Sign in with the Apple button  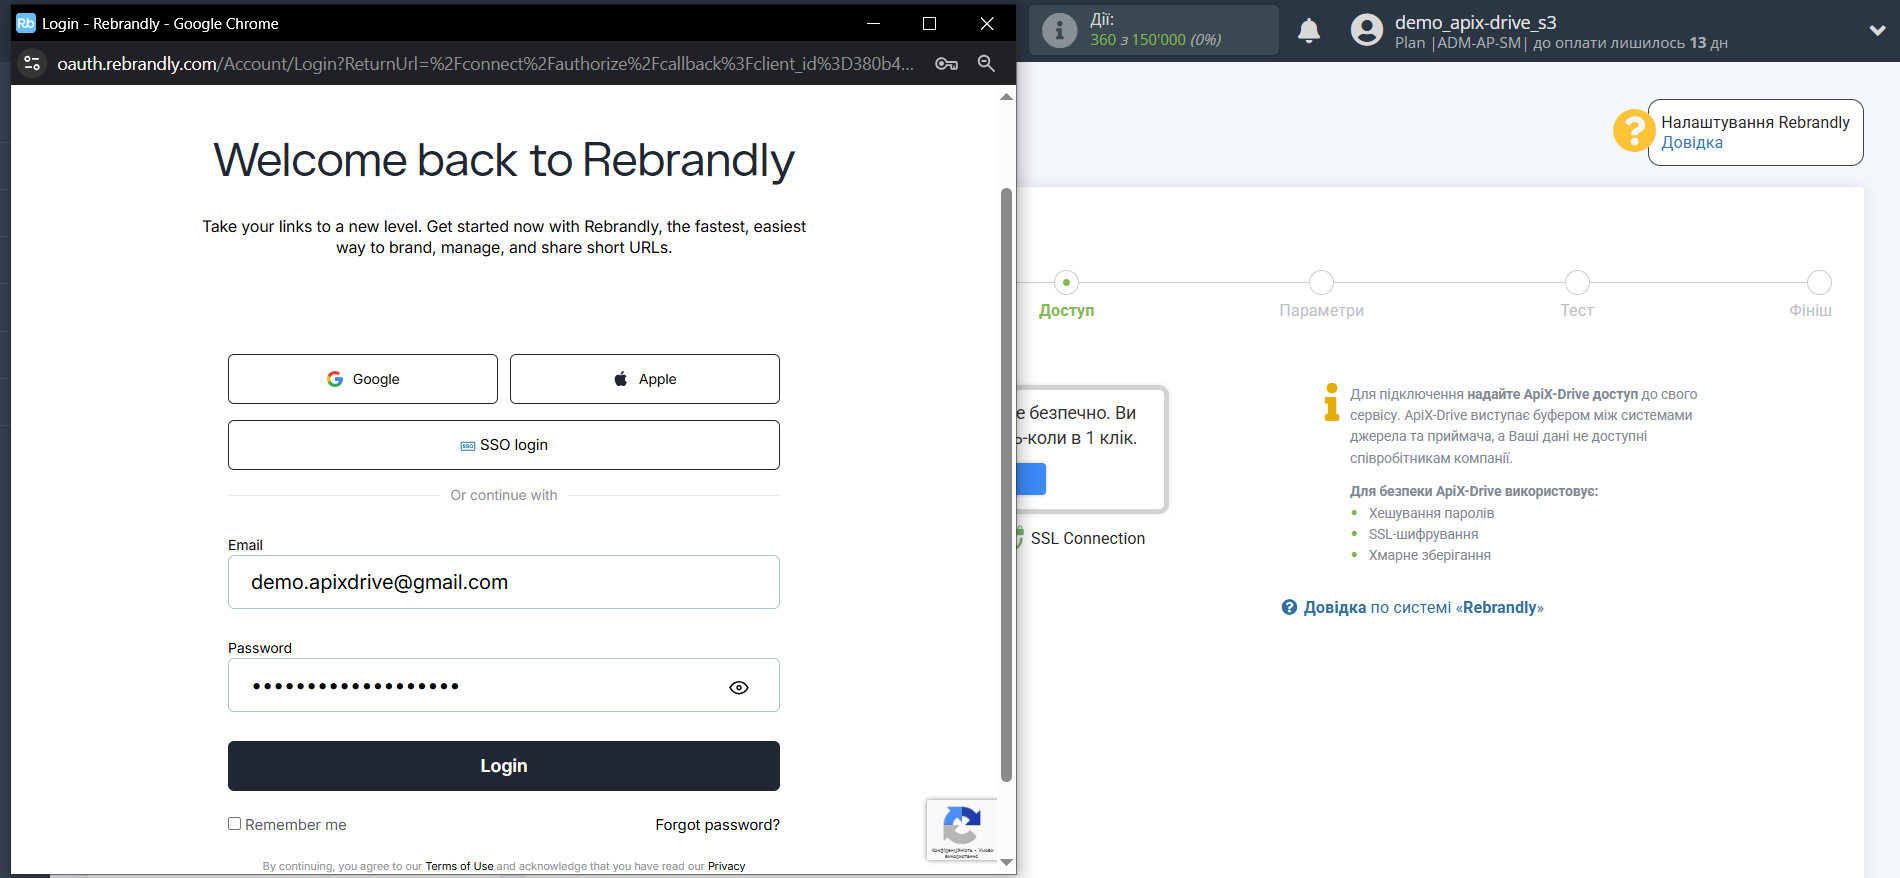pyautogui.click(x=645, y=379)
